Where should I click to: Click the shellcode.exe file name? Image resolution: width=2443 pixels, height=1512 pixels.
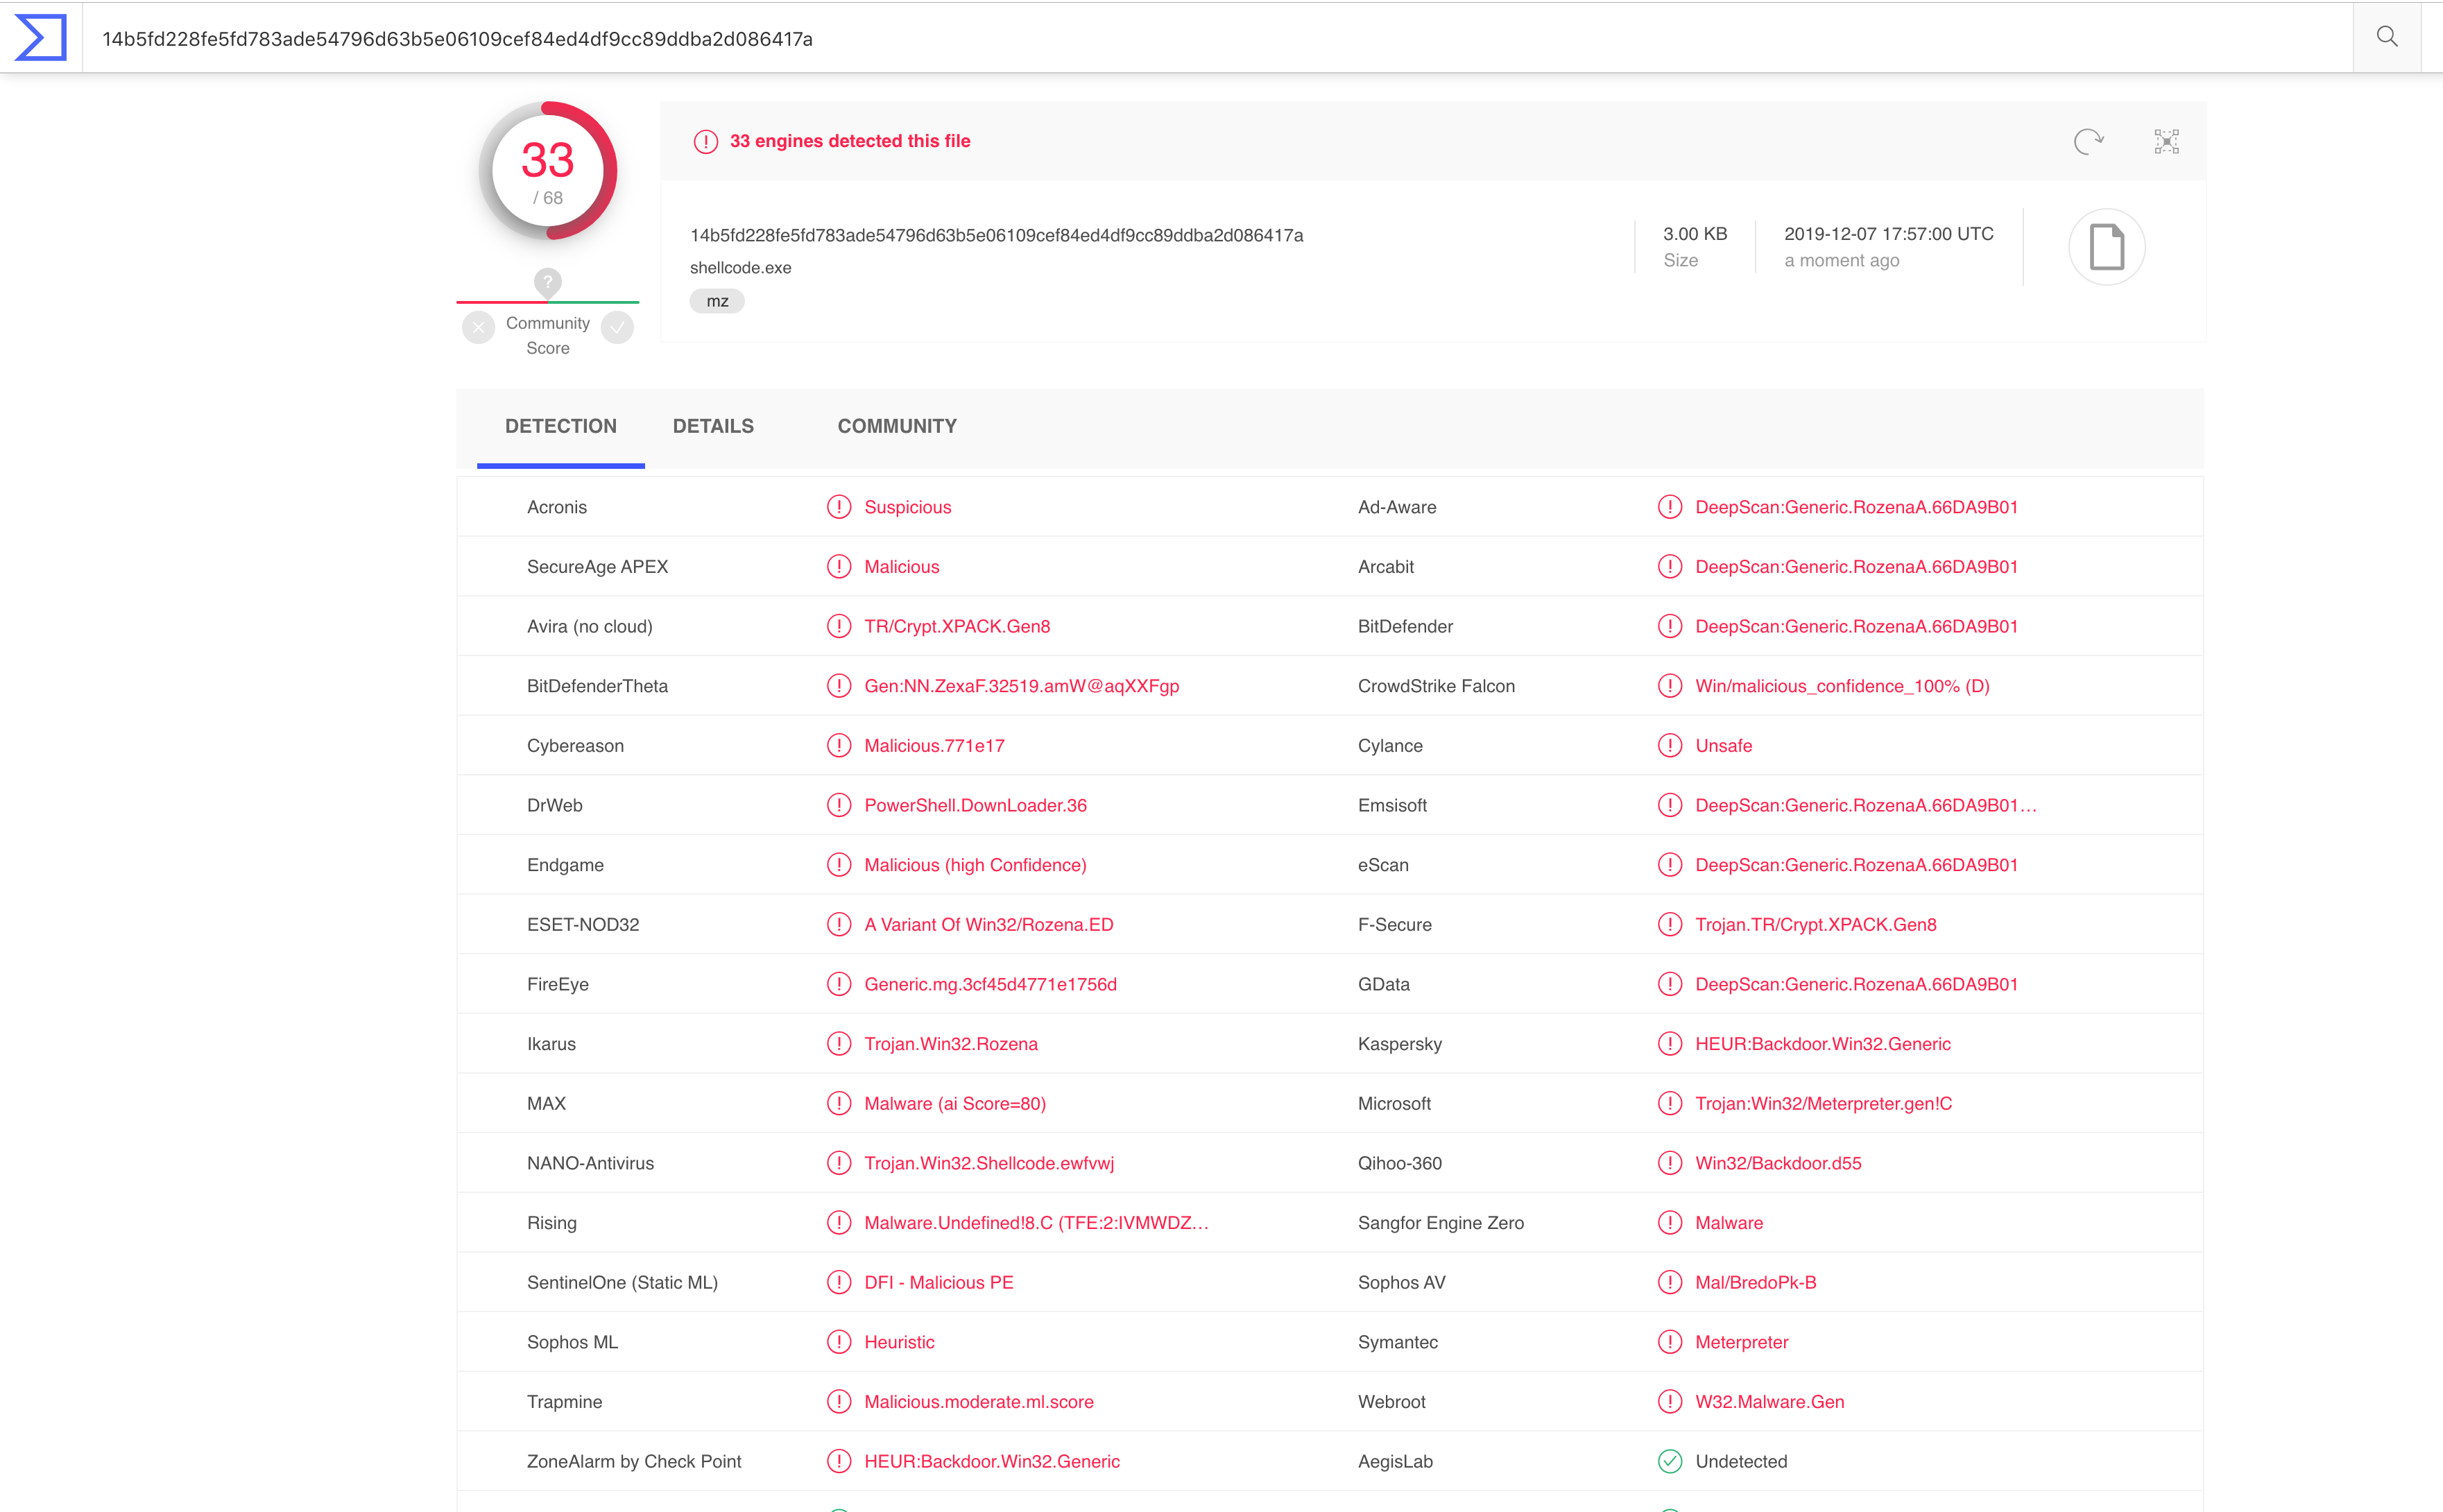click(x=741, y=268)
